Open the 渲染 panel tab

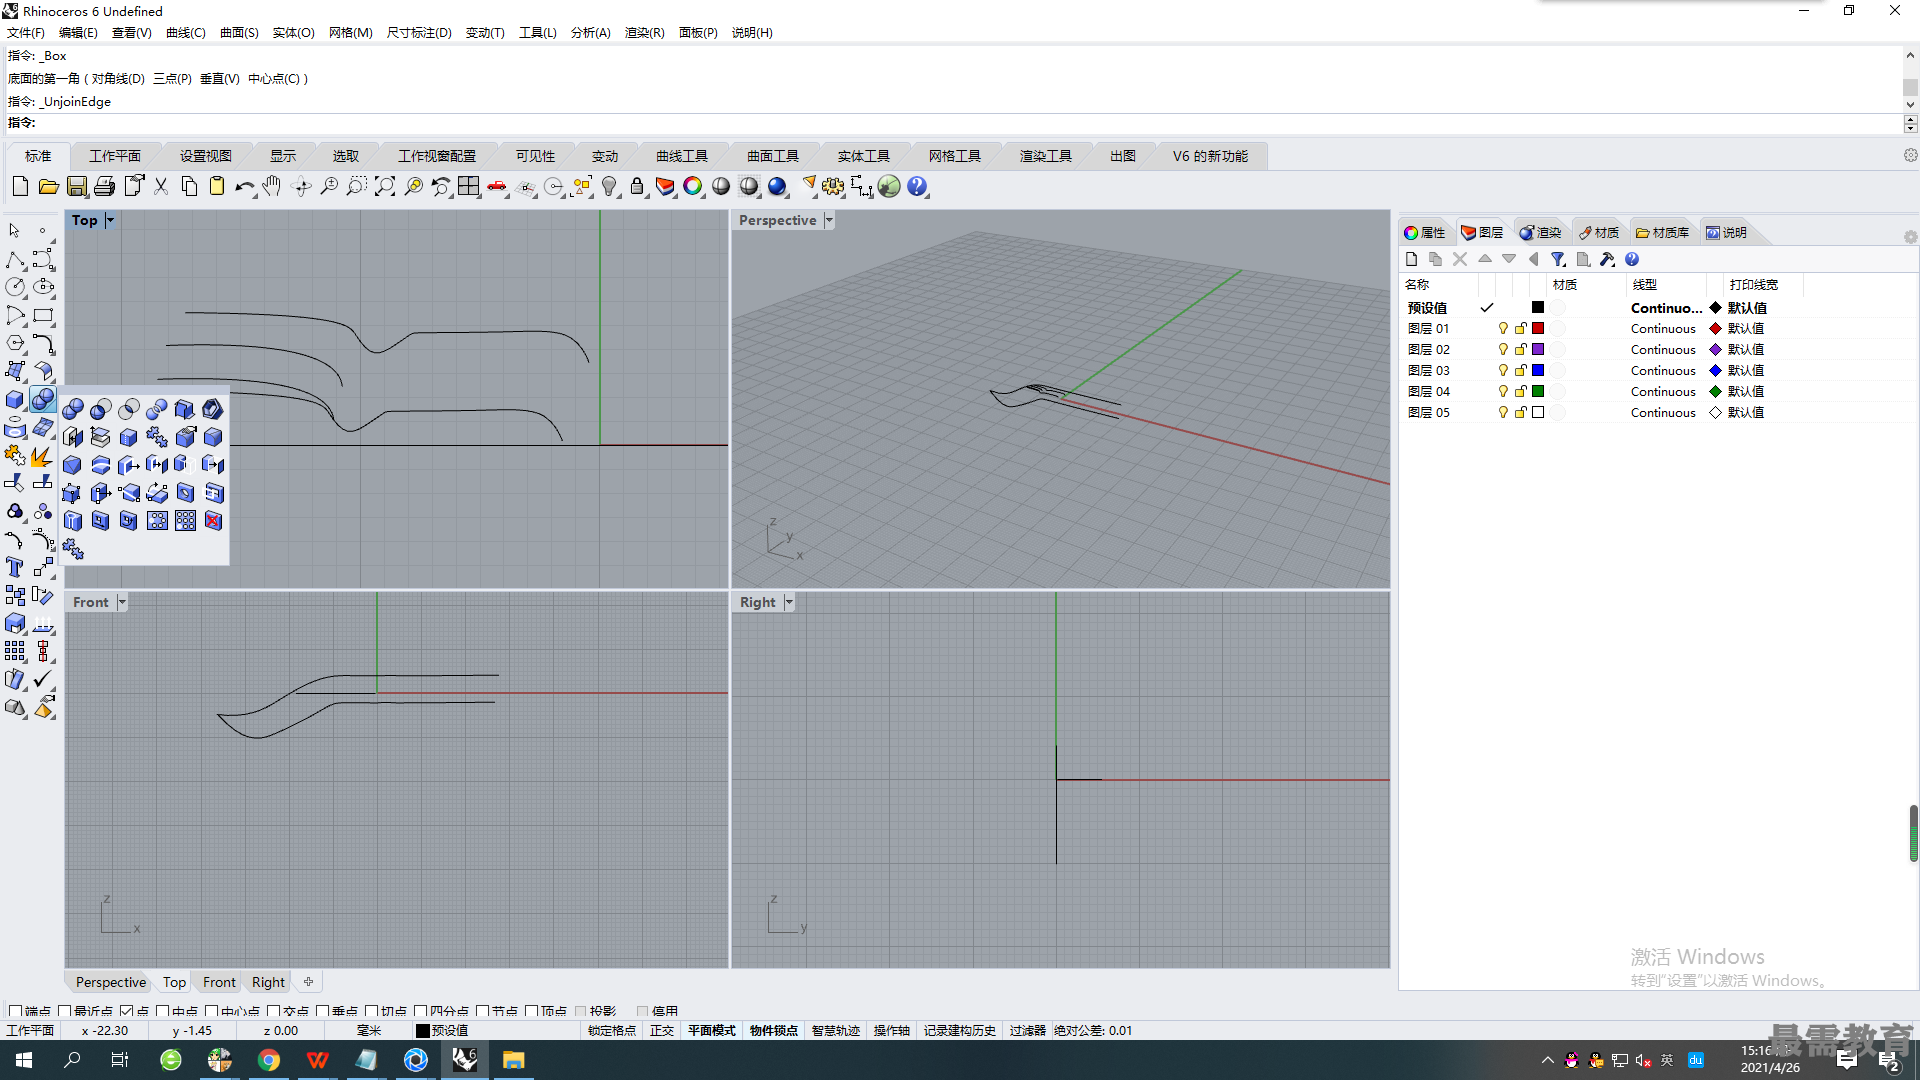(x=1541, y=233)
